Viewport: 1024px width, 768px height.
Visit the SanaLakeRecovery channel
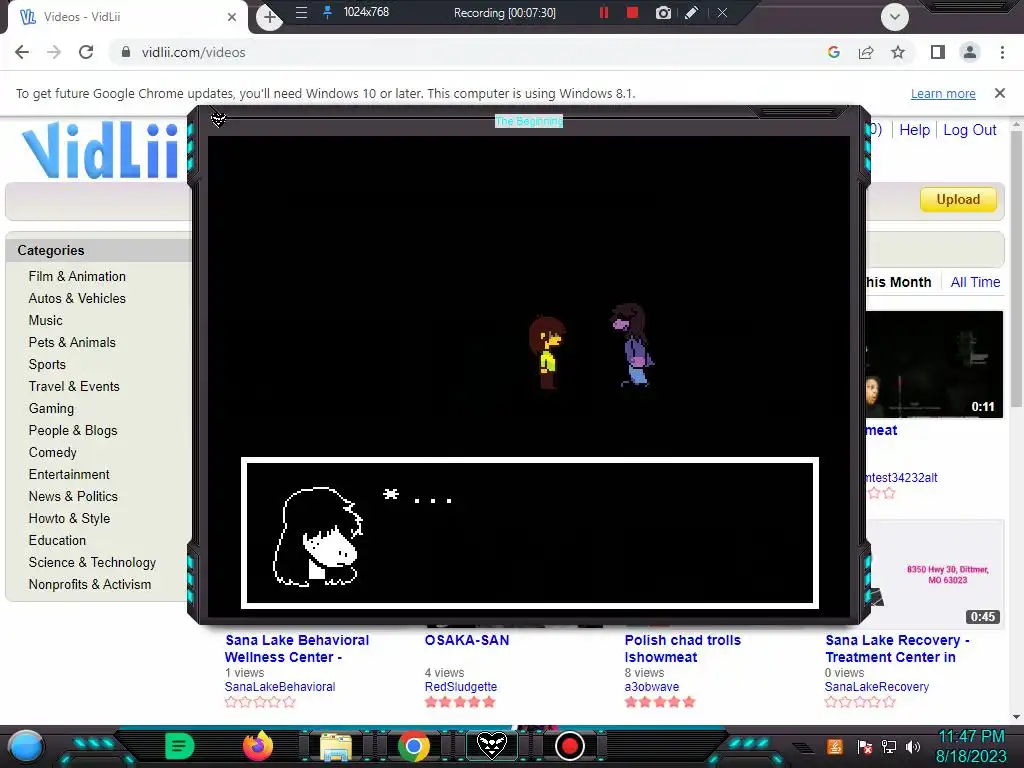point(876,687)
